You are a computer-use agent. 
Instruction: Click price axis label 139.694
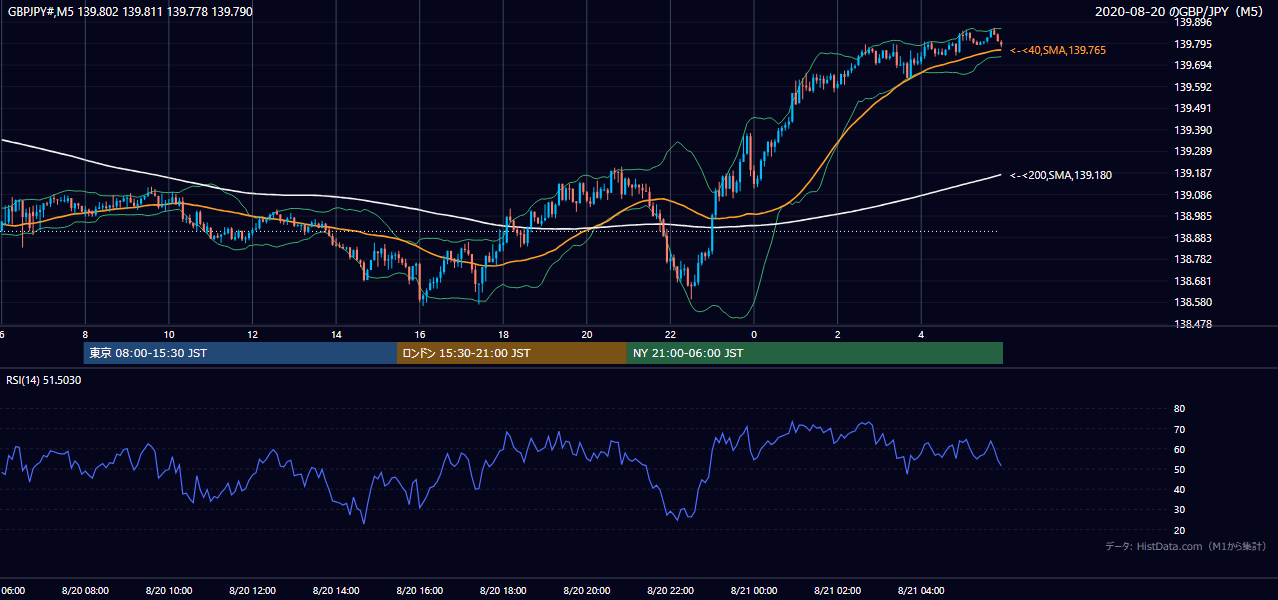pos(1192,65)
